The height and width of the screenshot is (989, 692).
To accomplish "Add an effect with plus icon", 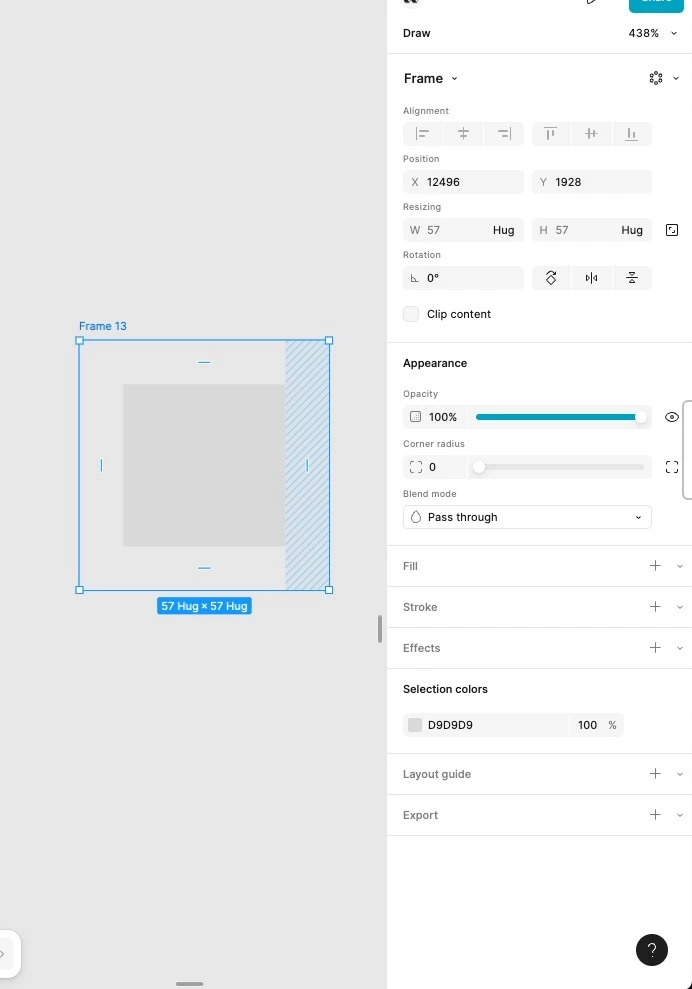I will click(x=655, y=648).
